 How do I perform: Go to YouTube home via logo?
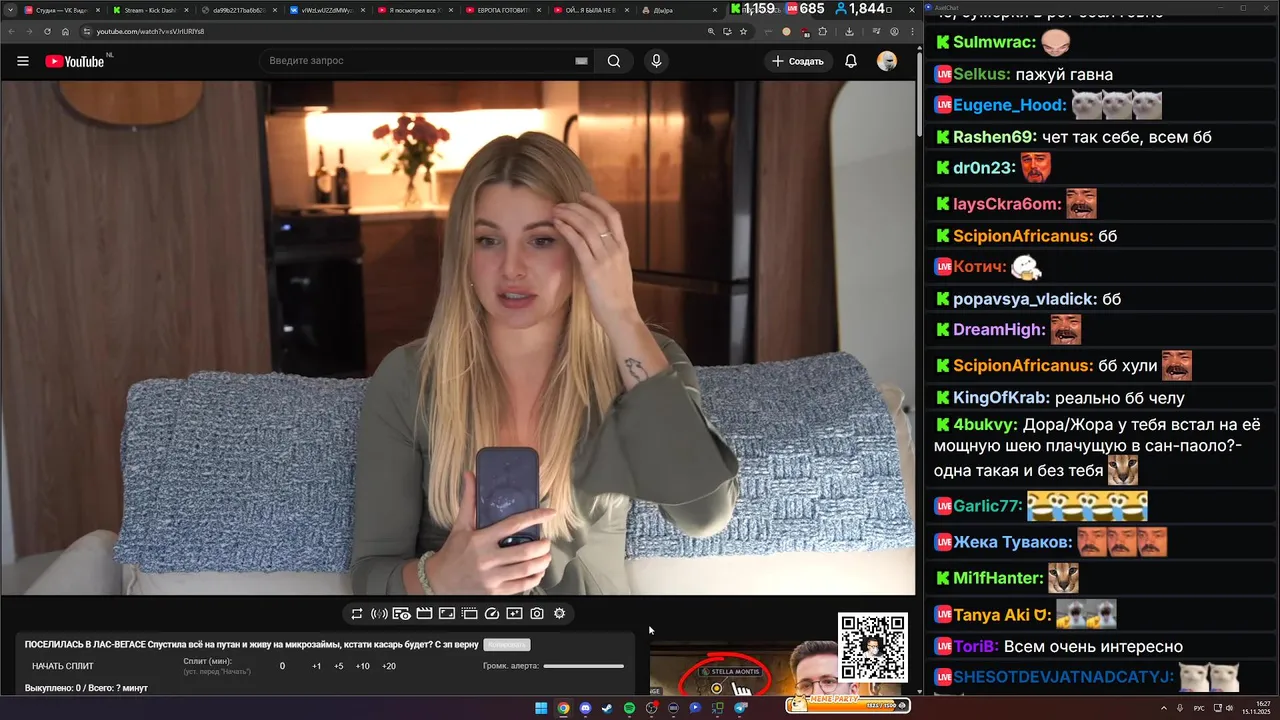pyautogui.click(x=76, y=61)
